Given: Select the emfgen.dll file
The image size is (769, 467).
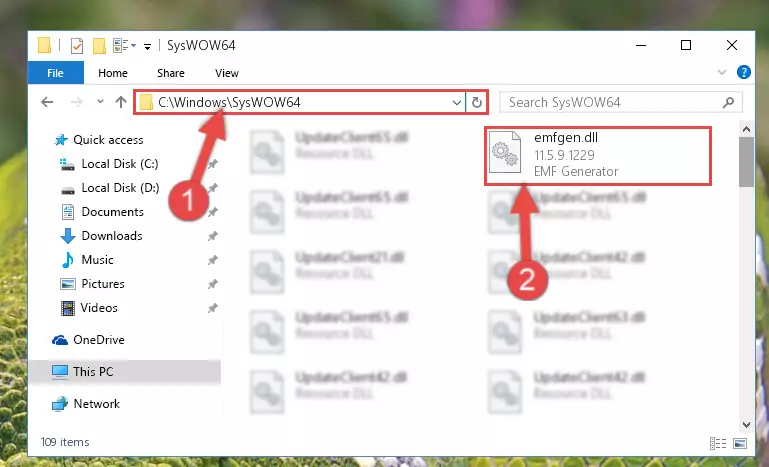Looking at the screenshot, I should 598,156.
